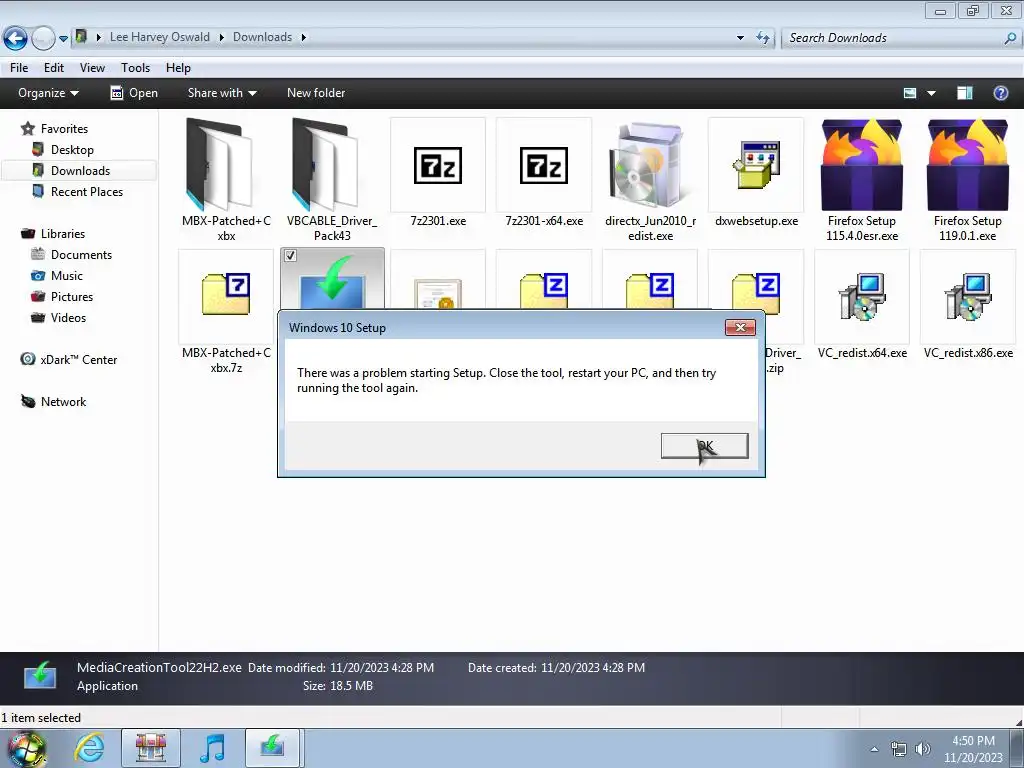Open Pictures library
The height and width of the screenshot is (768, 1024).
[72, 296]
